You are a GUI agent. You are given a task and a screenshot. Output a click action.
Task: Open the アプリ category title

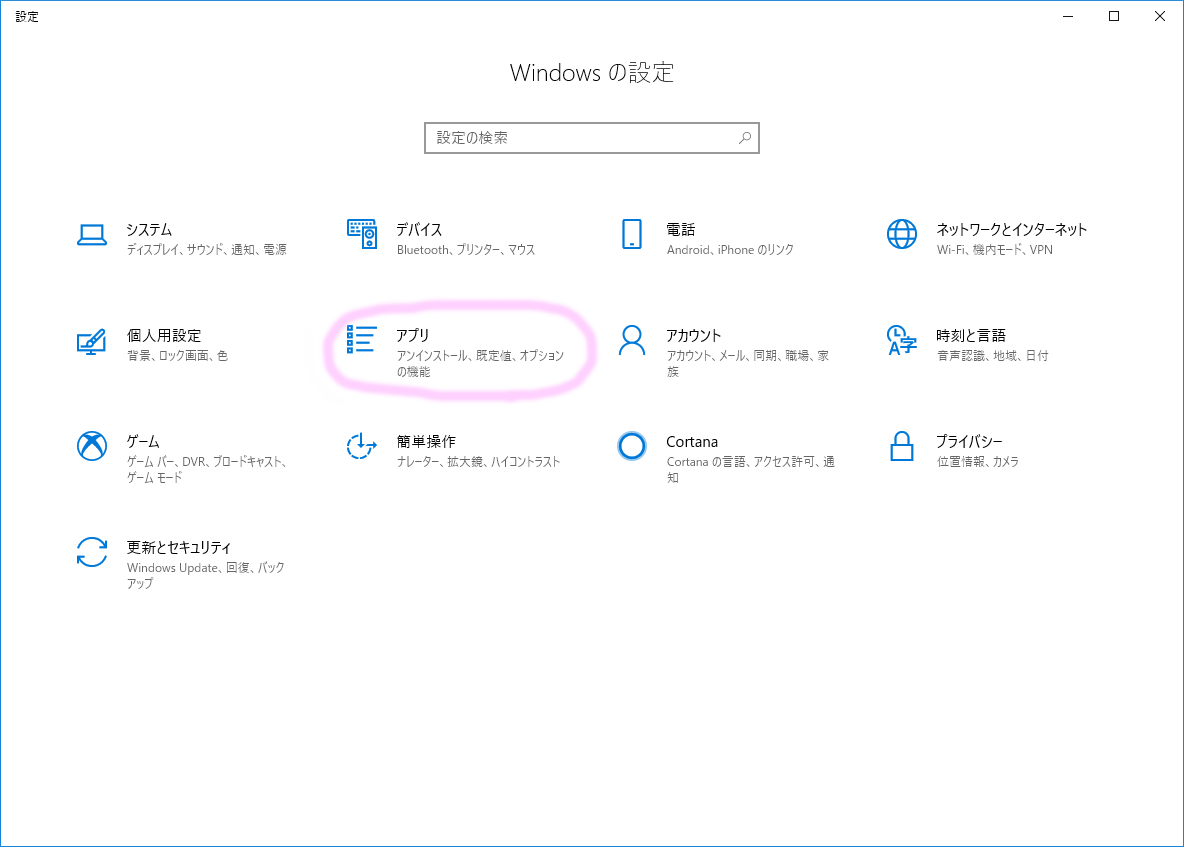[412, 336]
